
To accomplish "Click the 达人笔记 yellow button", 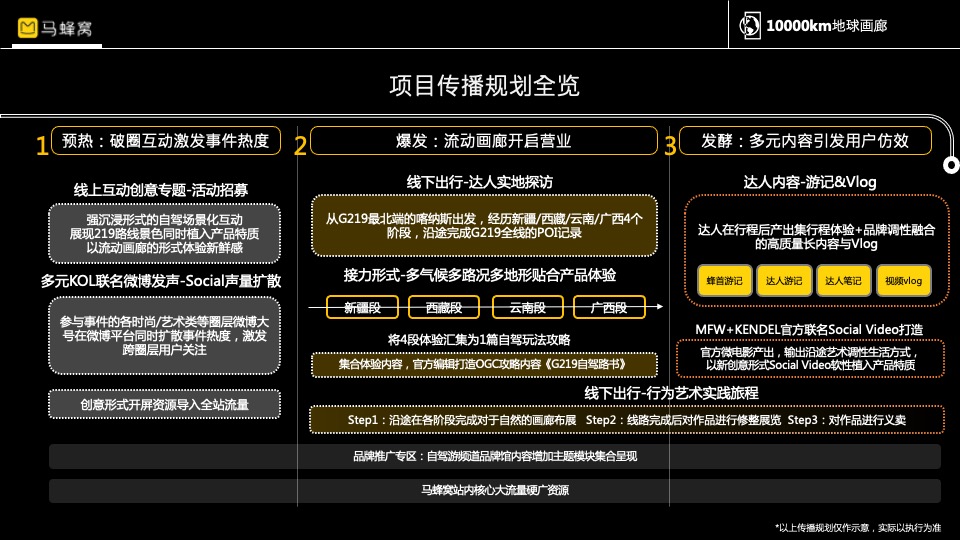I will pyautogui.click(x=843, y=280).
